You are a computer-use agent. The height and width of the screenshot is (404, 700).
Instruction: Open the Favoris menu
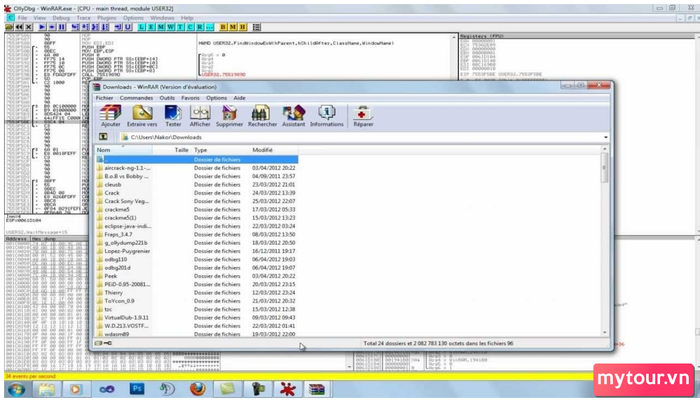190,98
